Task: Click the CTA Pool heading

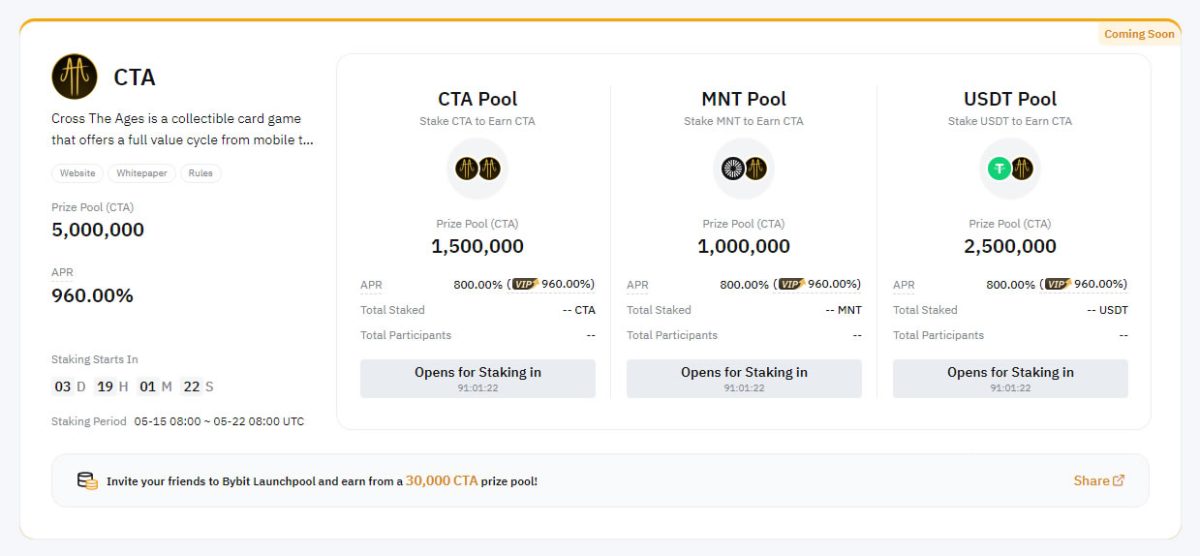Action: click(478, 99)
